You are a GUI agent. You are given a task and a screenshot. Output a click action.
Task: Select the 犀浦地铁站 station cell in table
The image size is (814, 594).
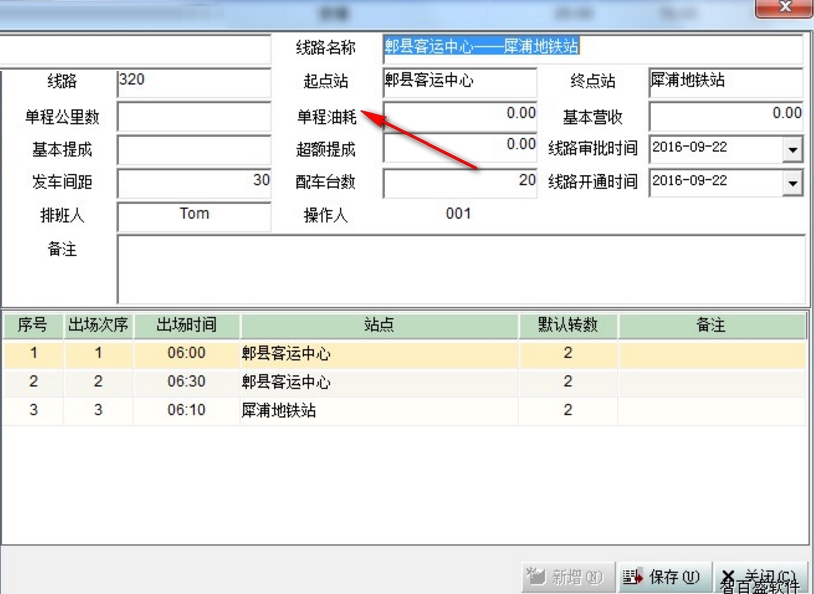pos(379,410)
